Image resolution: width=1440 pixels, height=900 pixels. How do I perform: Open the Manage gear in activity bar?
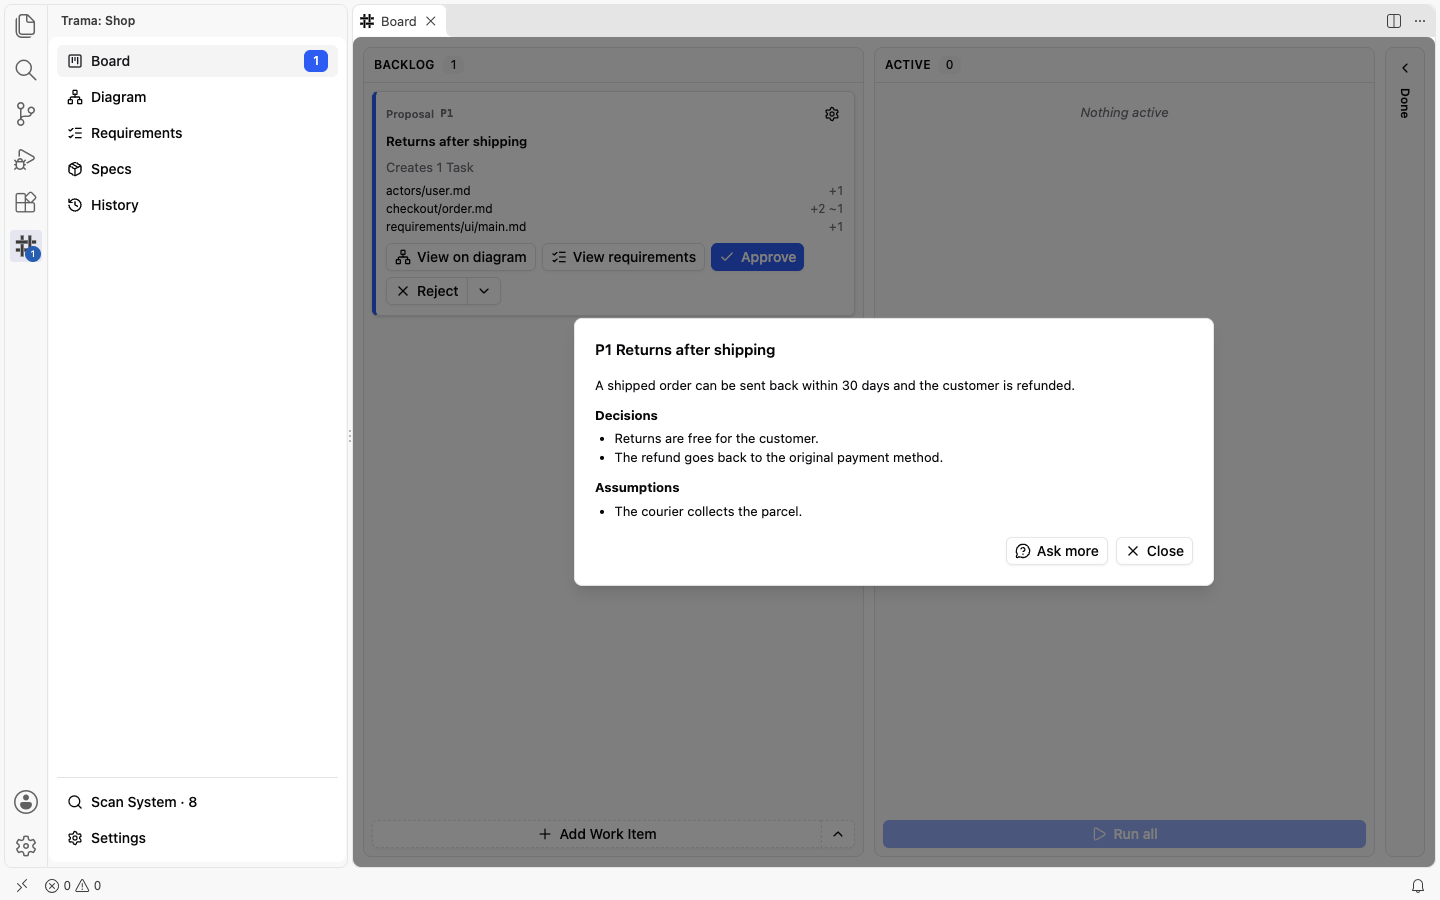(x=26, y=846)
